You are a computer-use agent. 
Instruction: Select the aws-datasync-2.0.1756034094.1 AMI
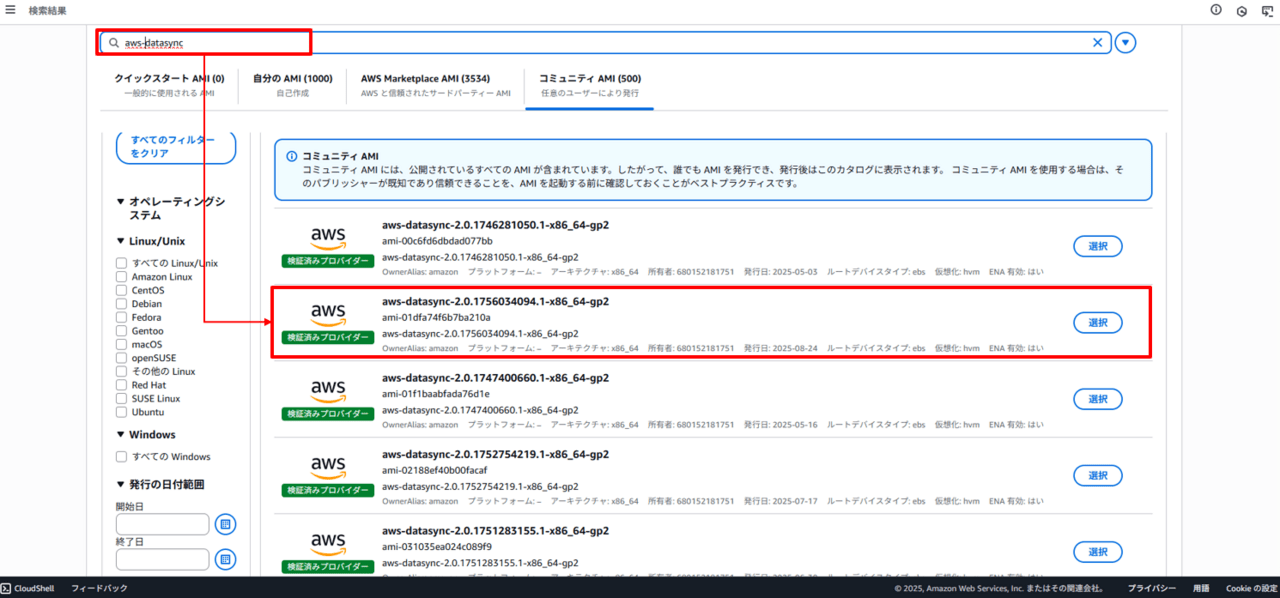pos(1097,322)
